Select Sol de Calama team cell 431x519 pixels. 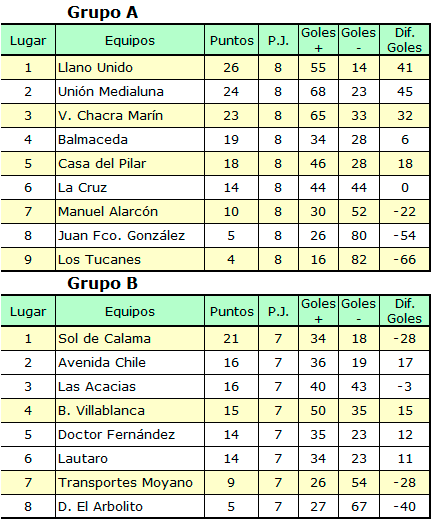coord(130,339)
